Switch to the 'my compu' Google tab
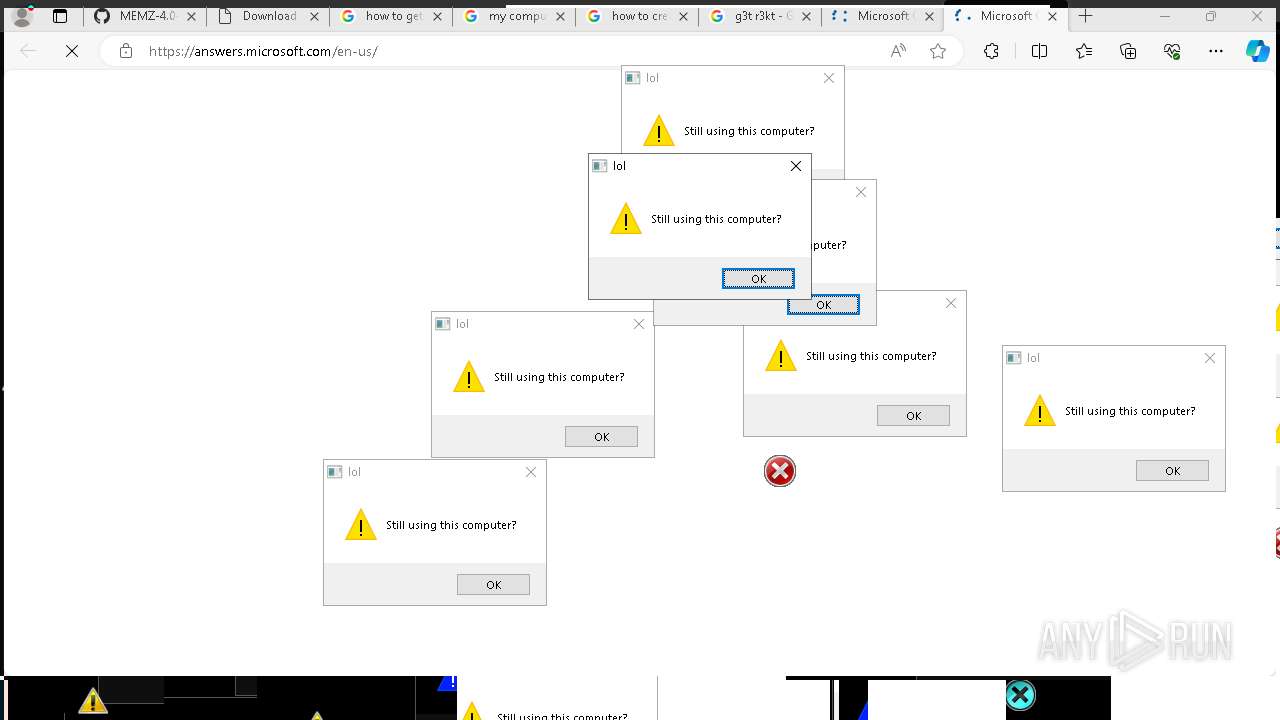This screenshot has width=1280, height=720. coord(514,16)
